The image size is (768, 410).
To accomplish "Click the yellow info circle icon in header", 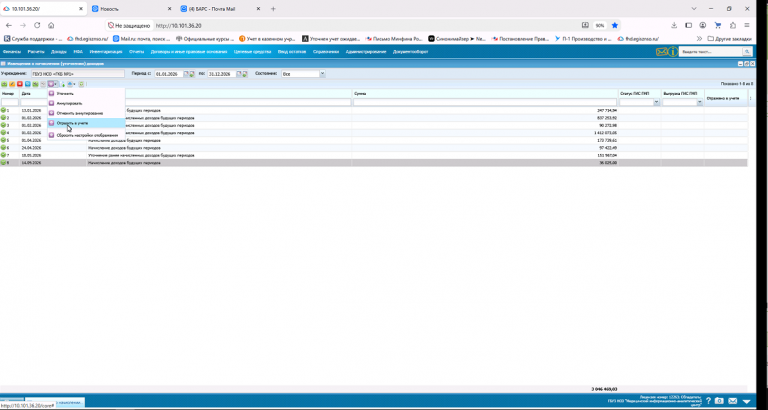I will [x=673, y=51].
